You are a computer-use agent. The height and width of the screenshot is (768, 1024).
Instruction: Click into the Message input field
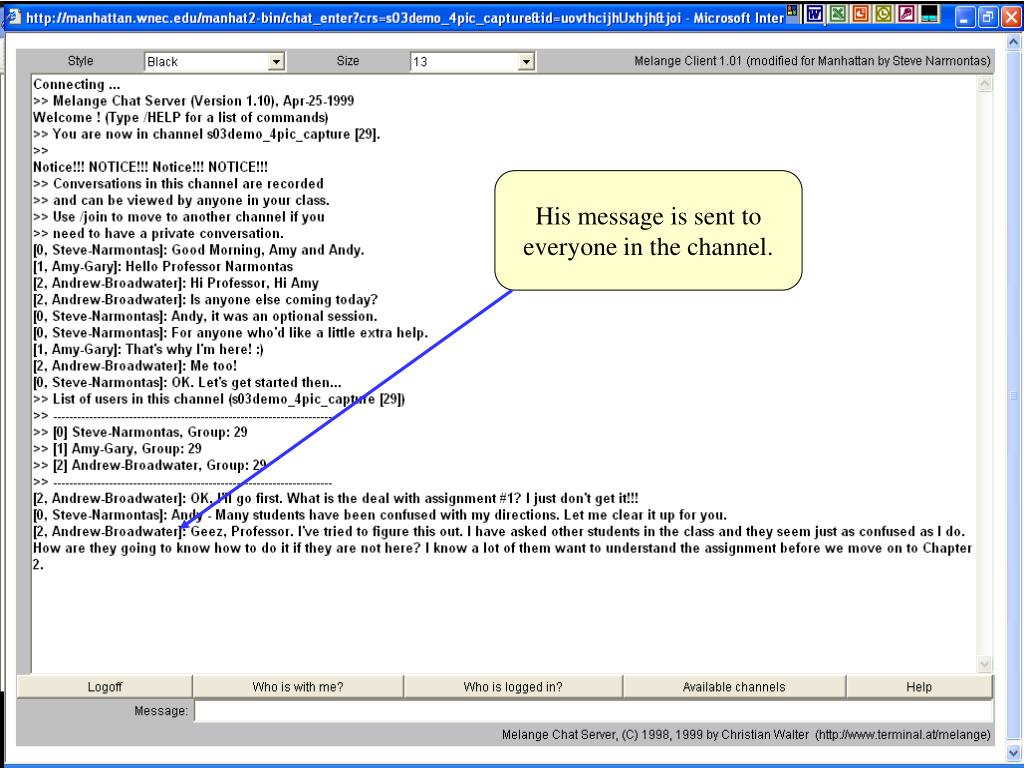(x=593, y=711)
